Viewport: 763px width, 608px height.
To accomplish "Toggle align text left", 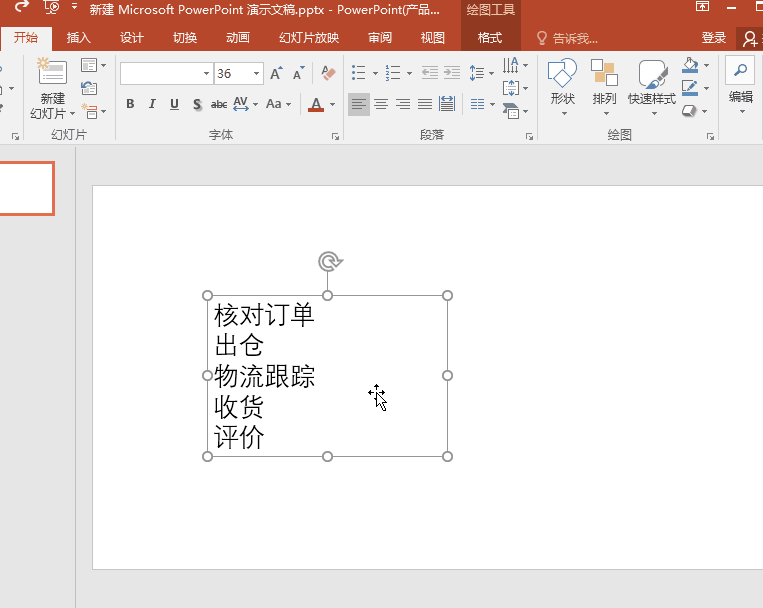I will pyautogui.click(x=359, y=104).
